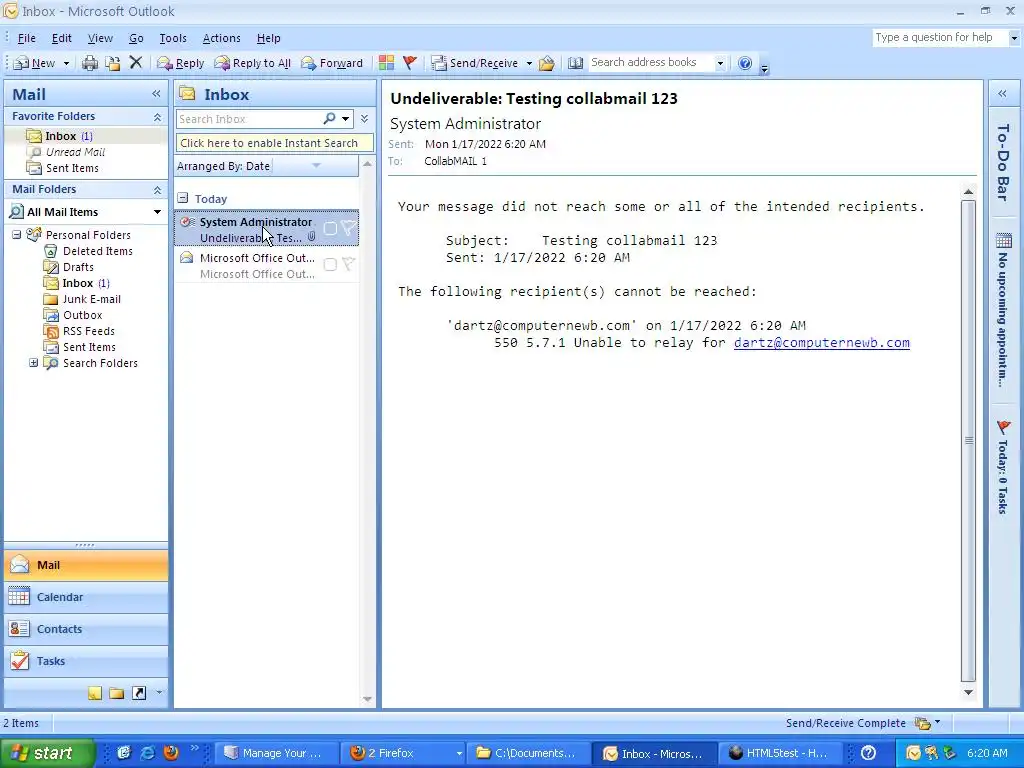
Task: Create a new mail with New button
Action: [x=34, y=63]
